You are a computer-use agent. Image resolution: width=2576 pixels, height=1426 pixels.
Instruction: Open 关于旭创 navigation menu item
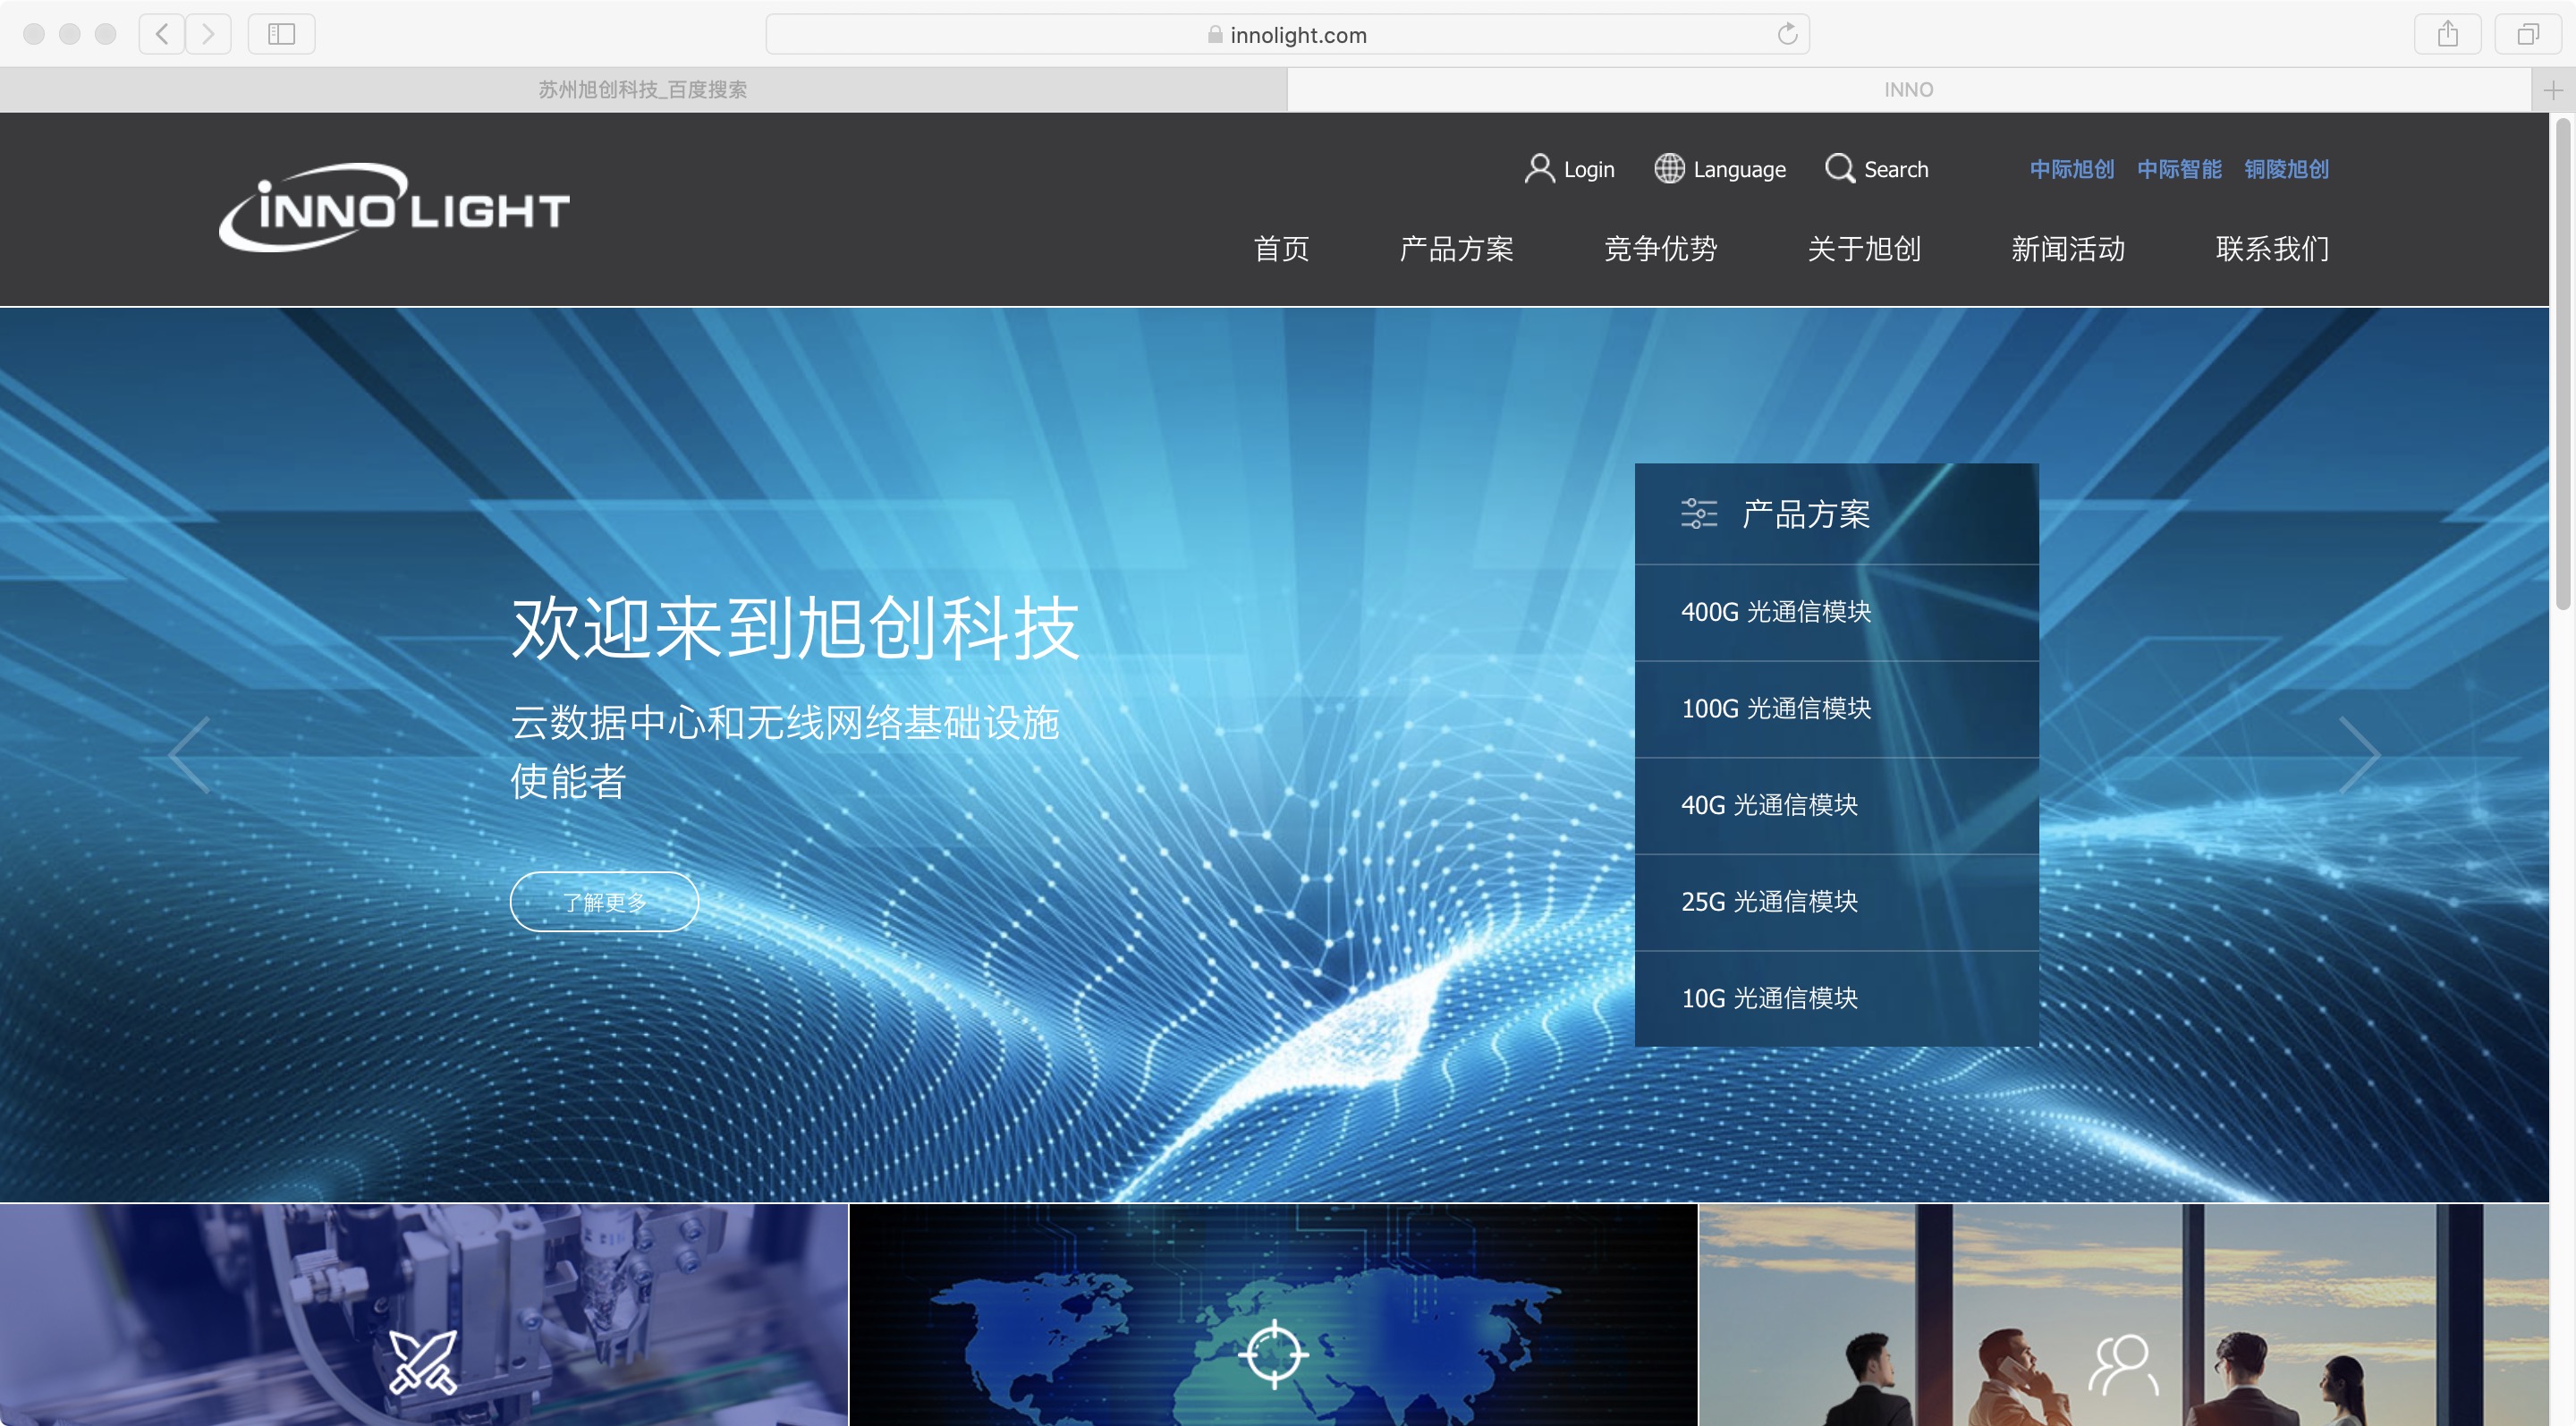click(1864, 249)
